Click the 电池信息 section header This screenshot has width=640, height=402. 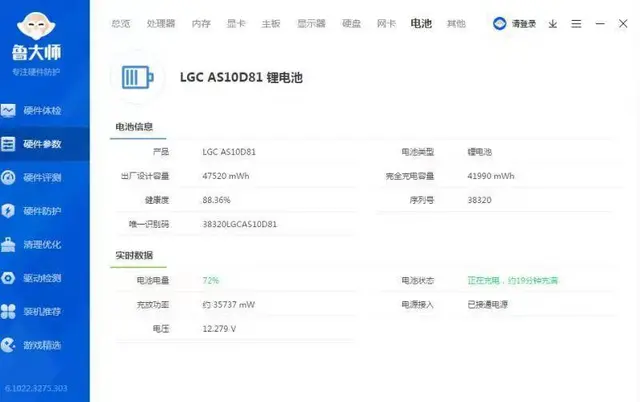tap(134, 127)
